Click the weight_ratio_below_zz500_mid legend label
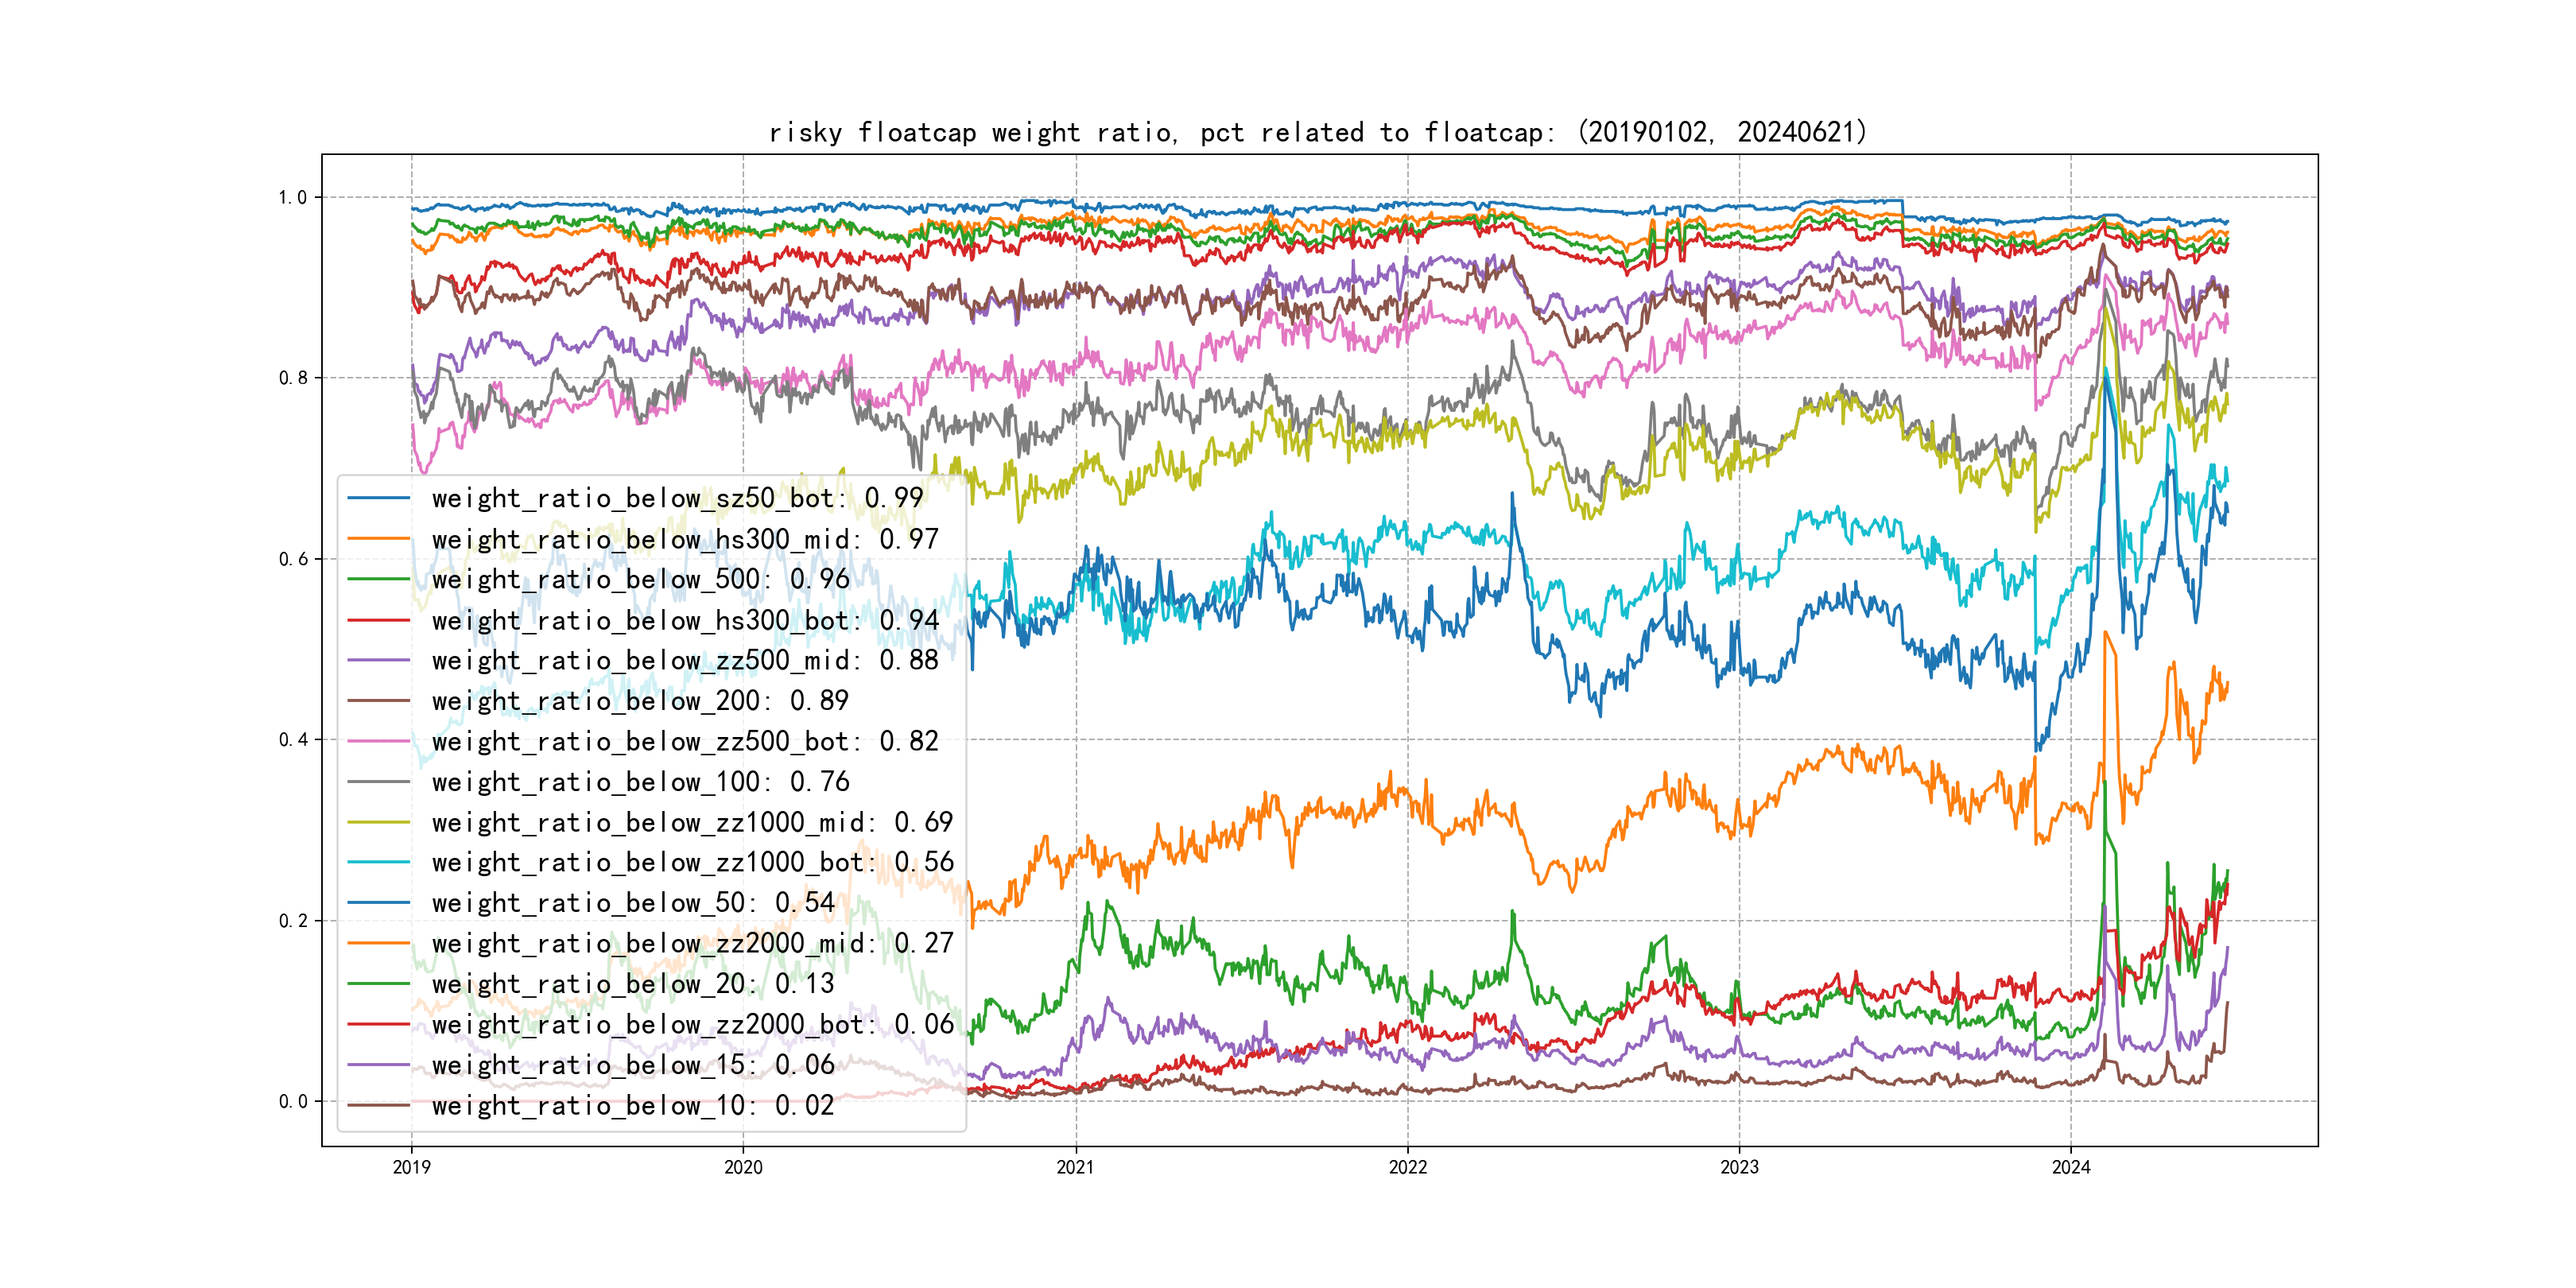Viewport: 2576px width, 1288px height. pos(685,660)
